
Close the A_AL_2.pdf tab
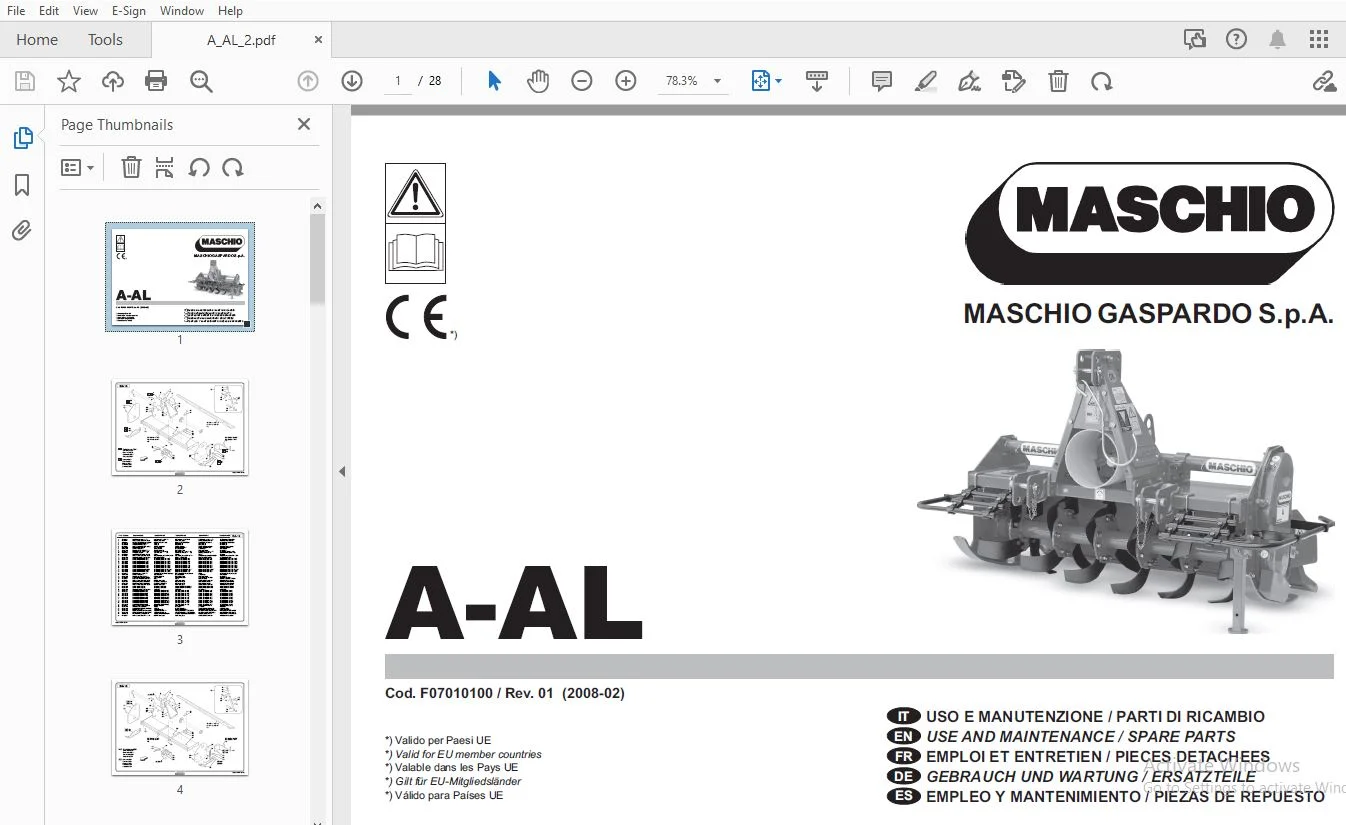point(318,40)
